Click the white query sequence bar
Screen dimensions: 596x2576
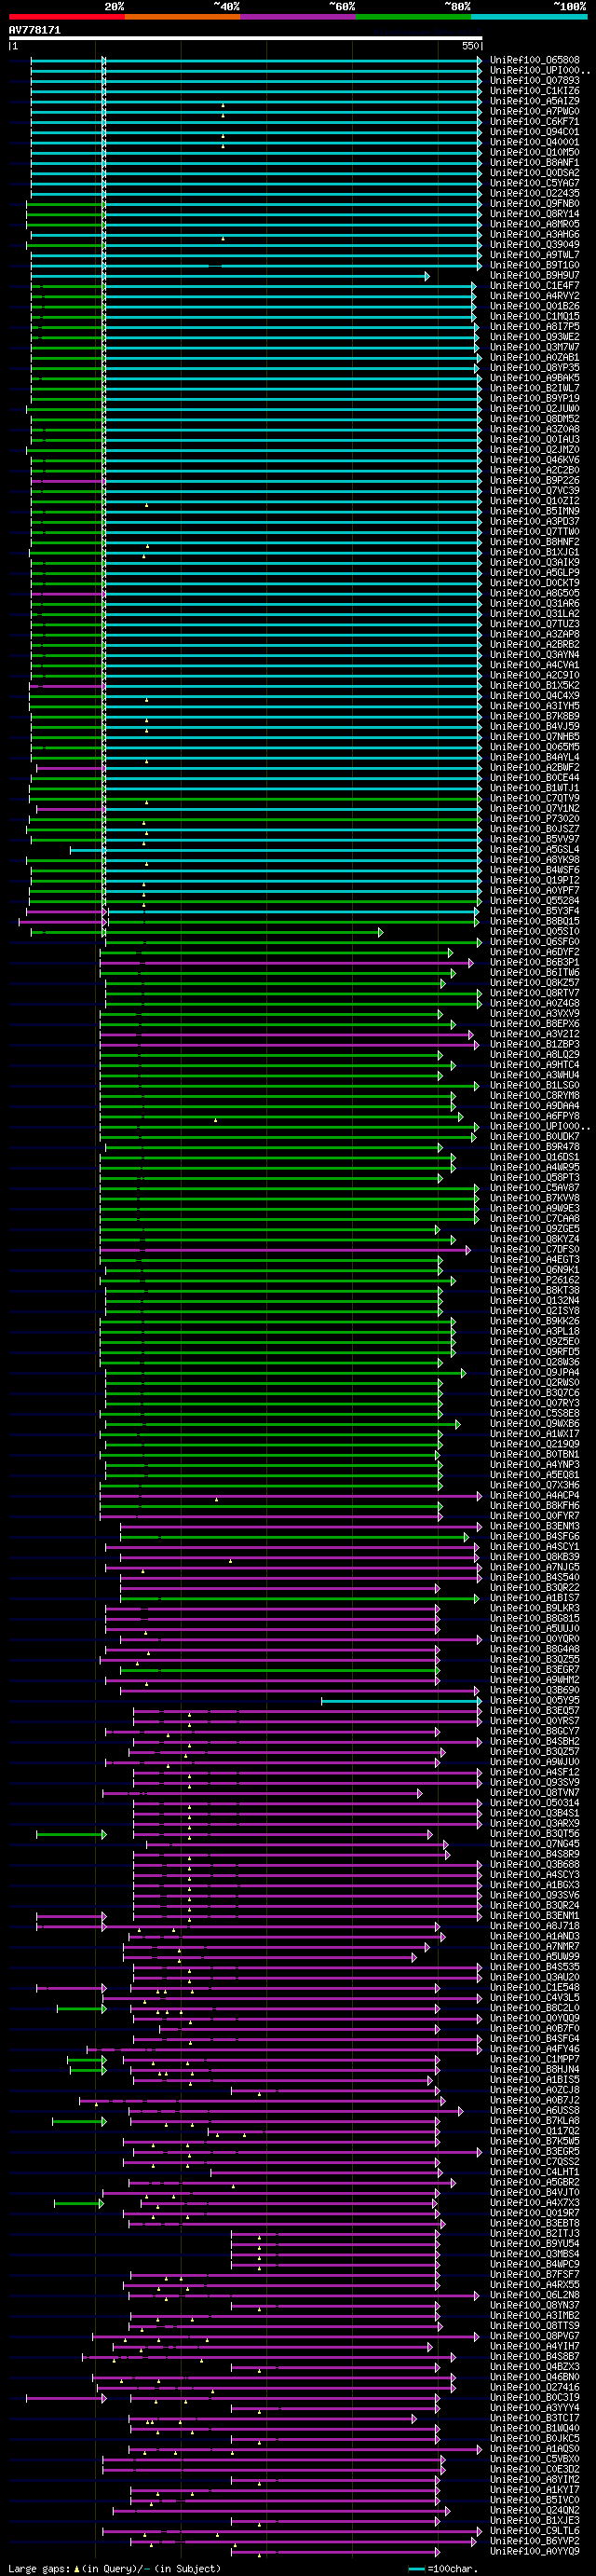pos(245,38)
